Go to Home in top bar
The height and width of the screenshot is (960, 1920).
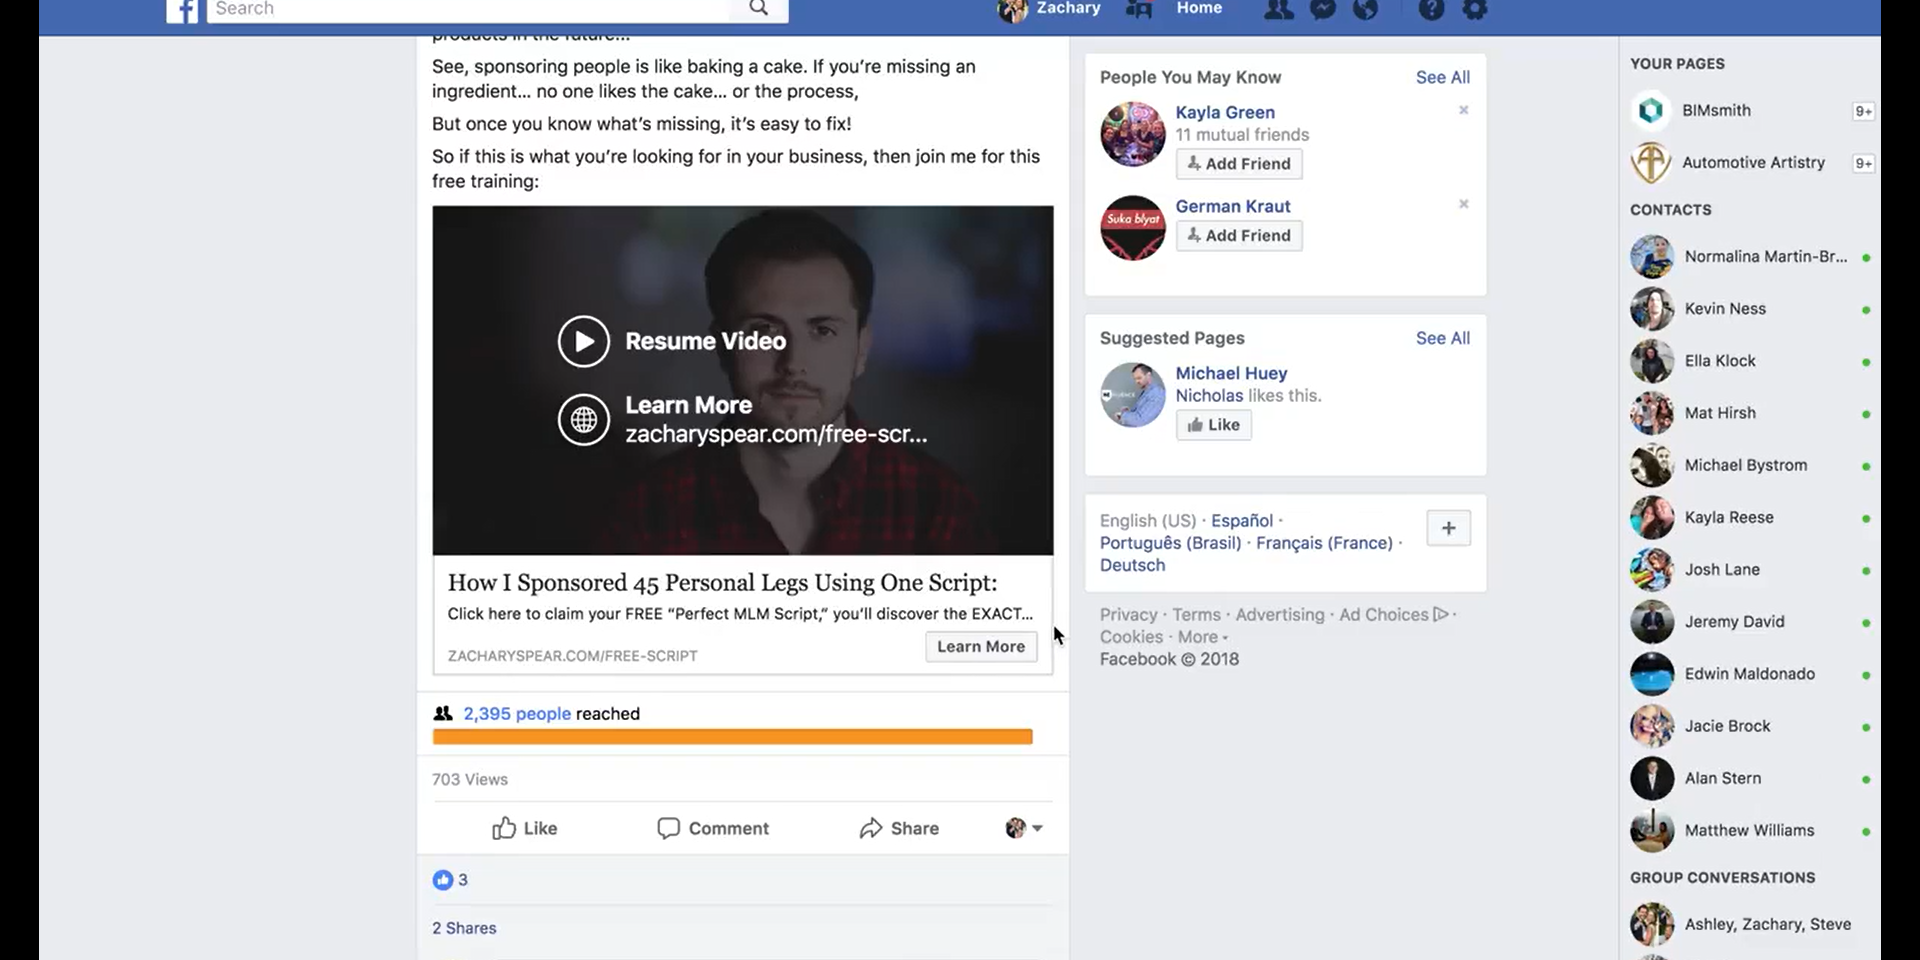(1199, 9)
